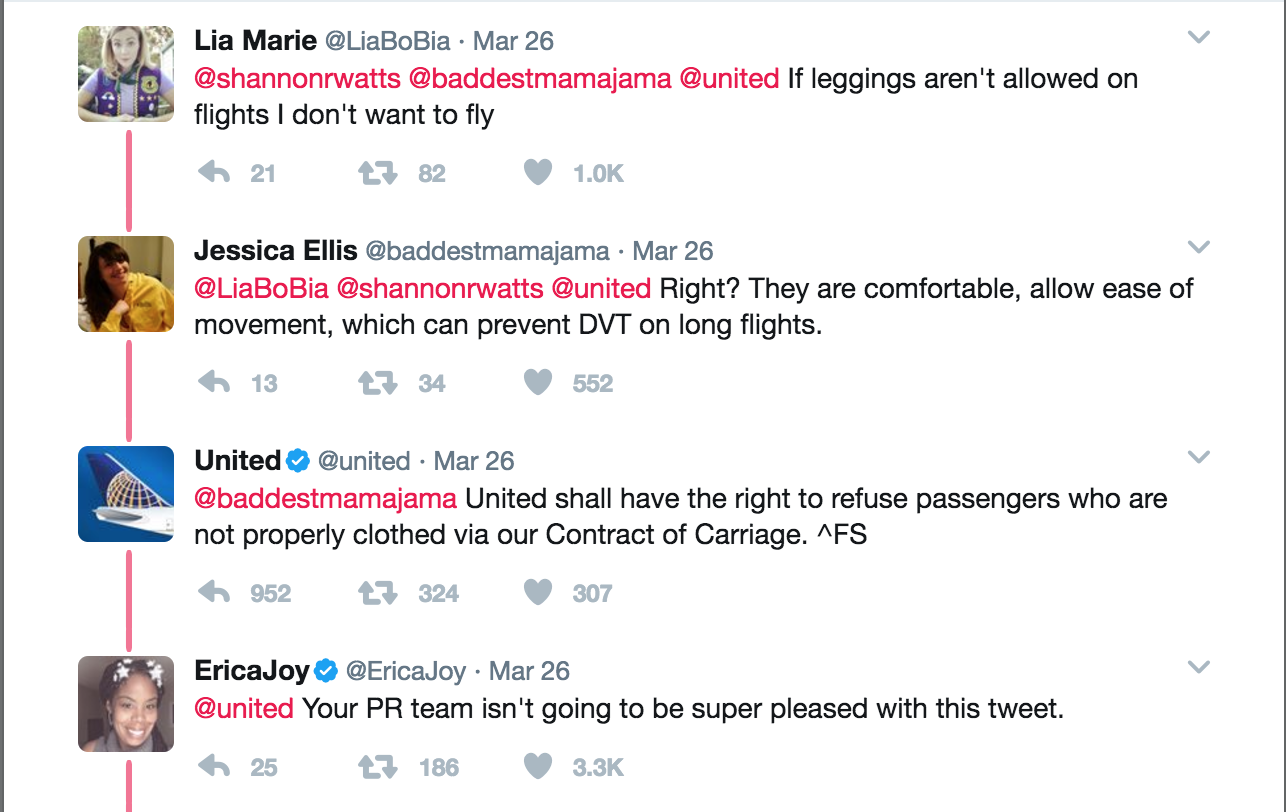Retweet United's Contract of Carriage tweet
This screenshot has width=1286, height=812.
377,593
